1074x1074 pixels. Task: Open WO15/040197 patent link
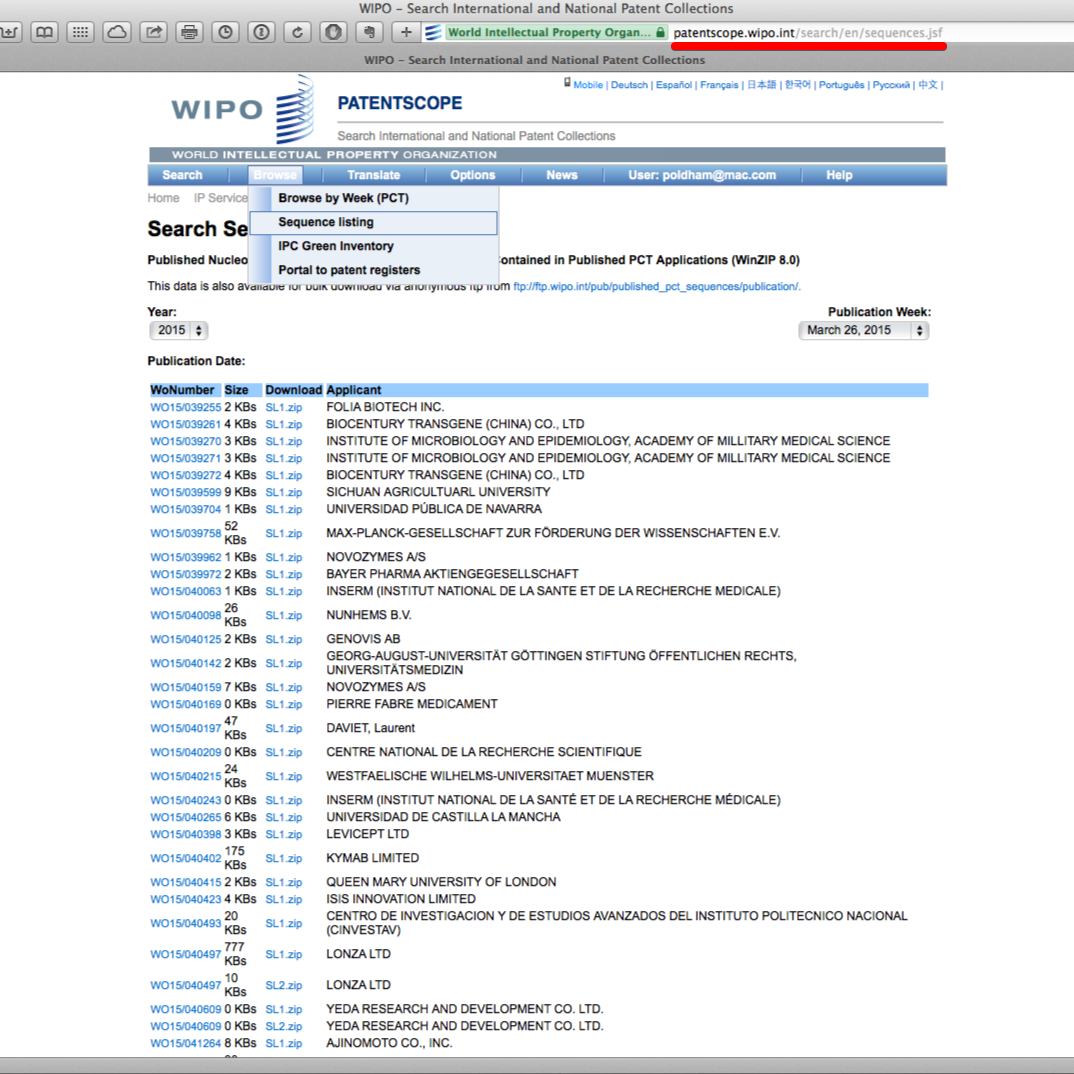(x=186, y=729)
